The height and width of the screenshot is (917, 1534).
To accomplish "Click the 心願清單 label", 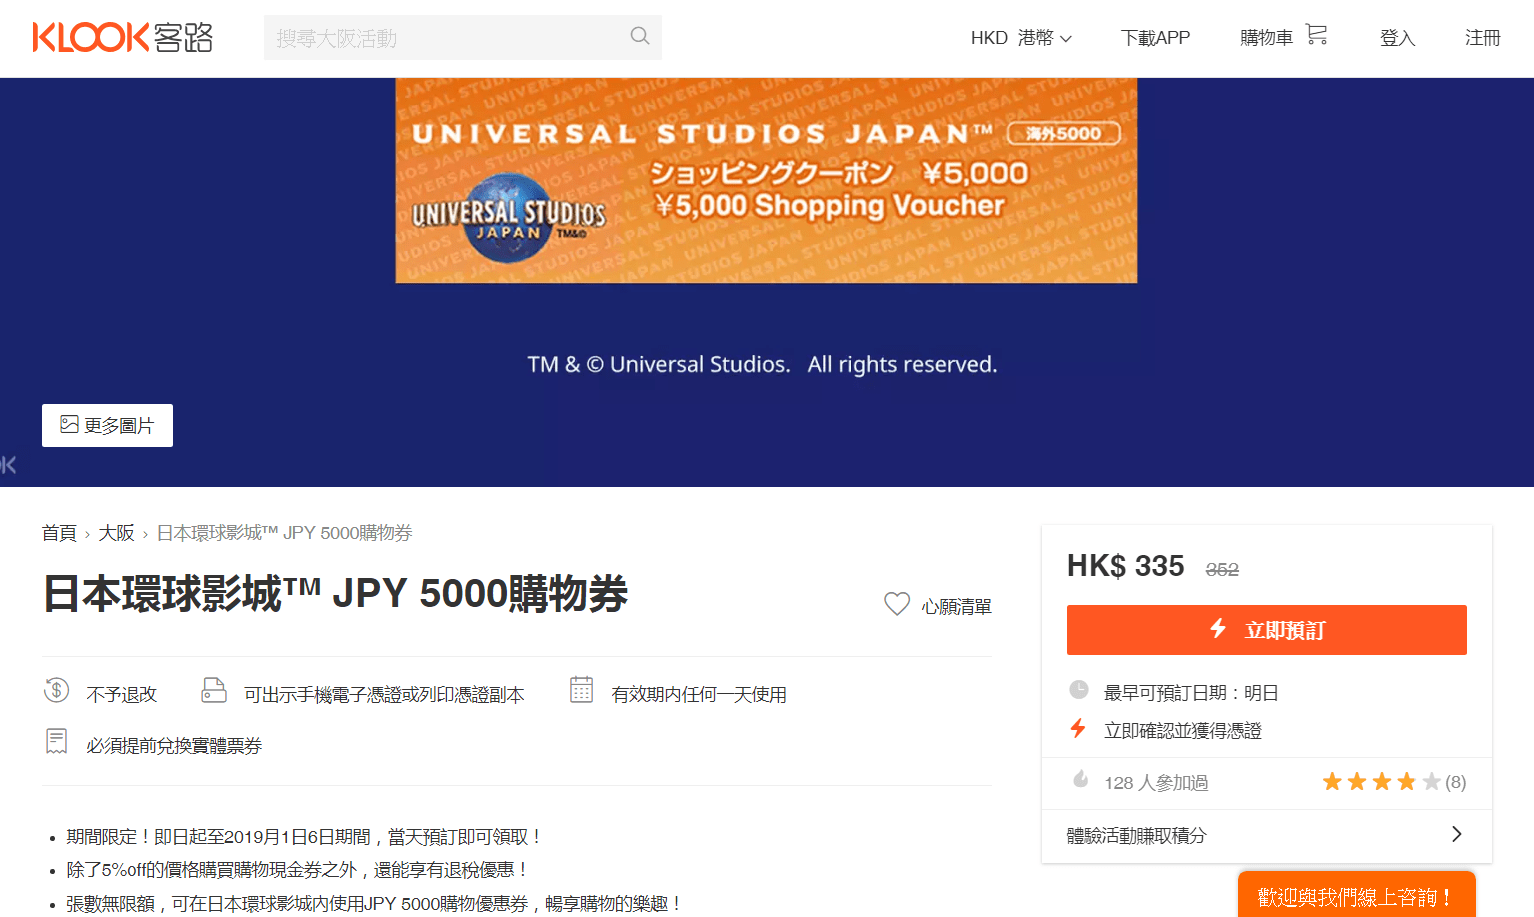I will tap(956, 607).
